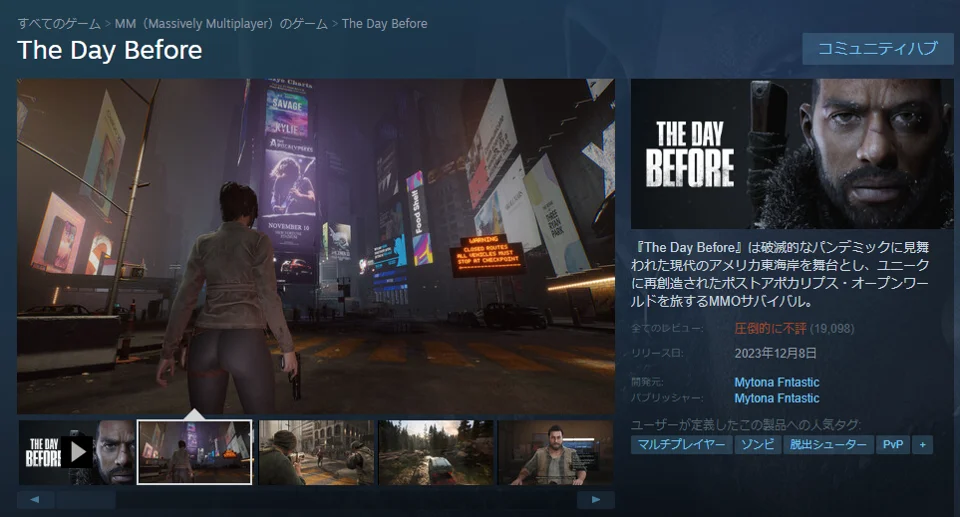This screenshot has height=517, width=960.
Task: Click the thumbnail strip scrollbar handle
Action: [85, 499]
